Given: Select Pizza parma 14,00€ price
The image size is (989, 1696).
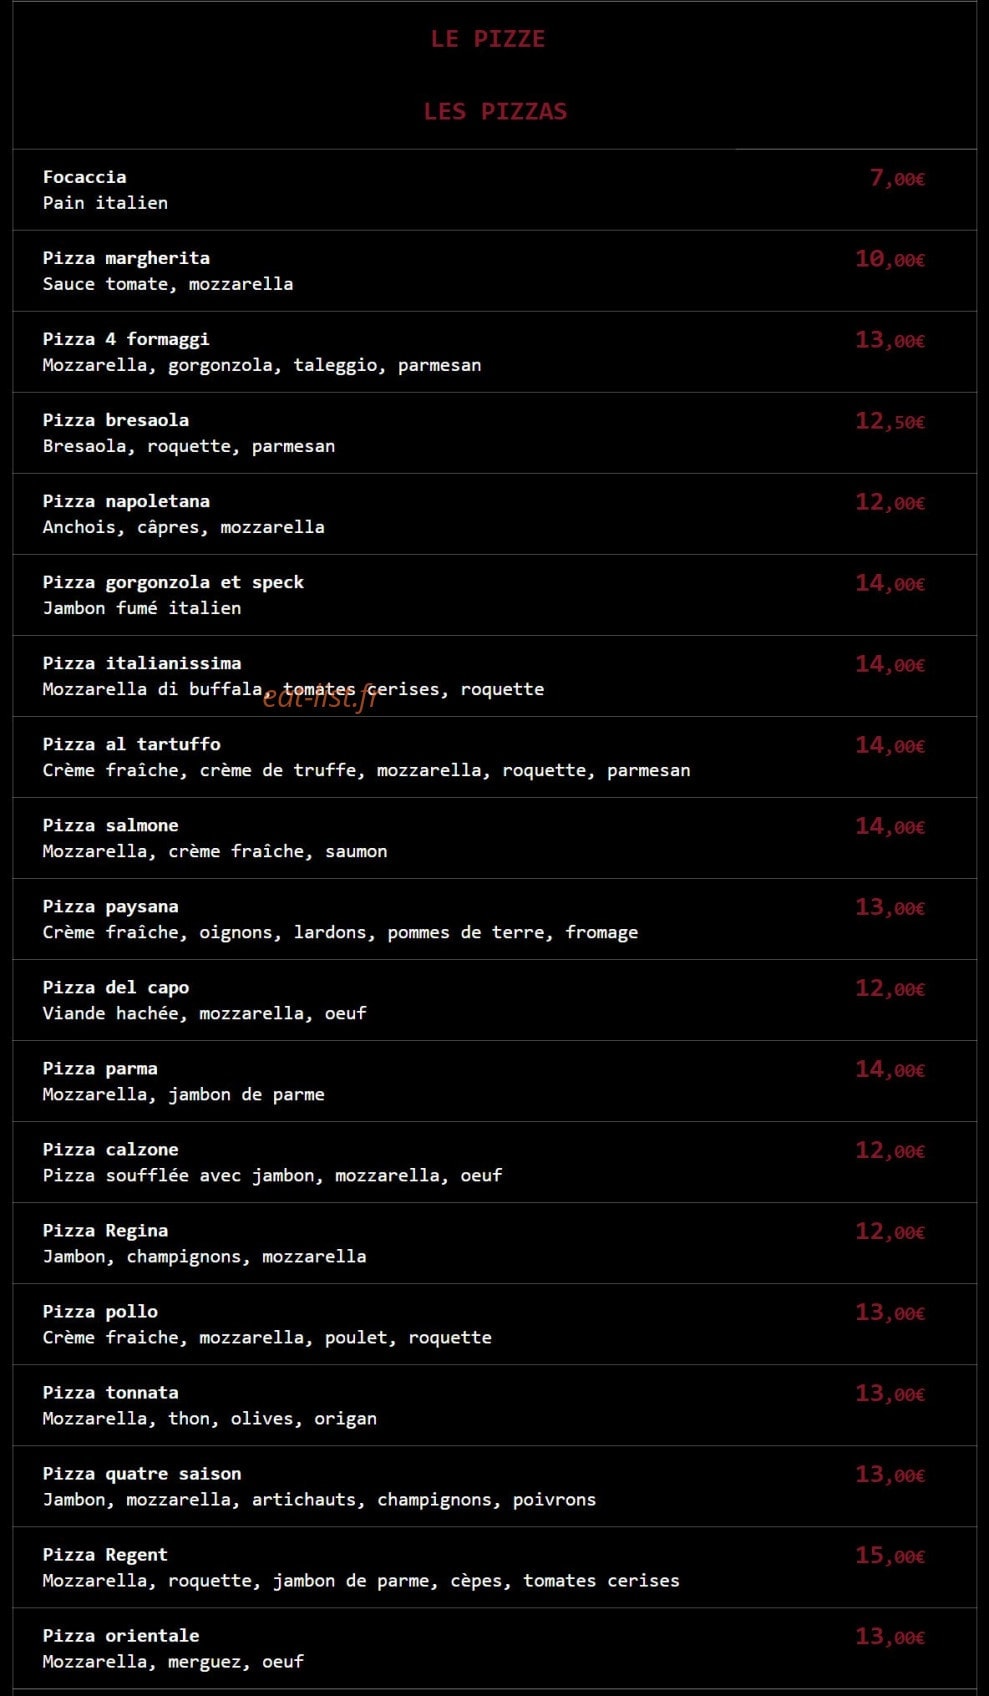Looking at the screenshot, I should coord(890,1069).
